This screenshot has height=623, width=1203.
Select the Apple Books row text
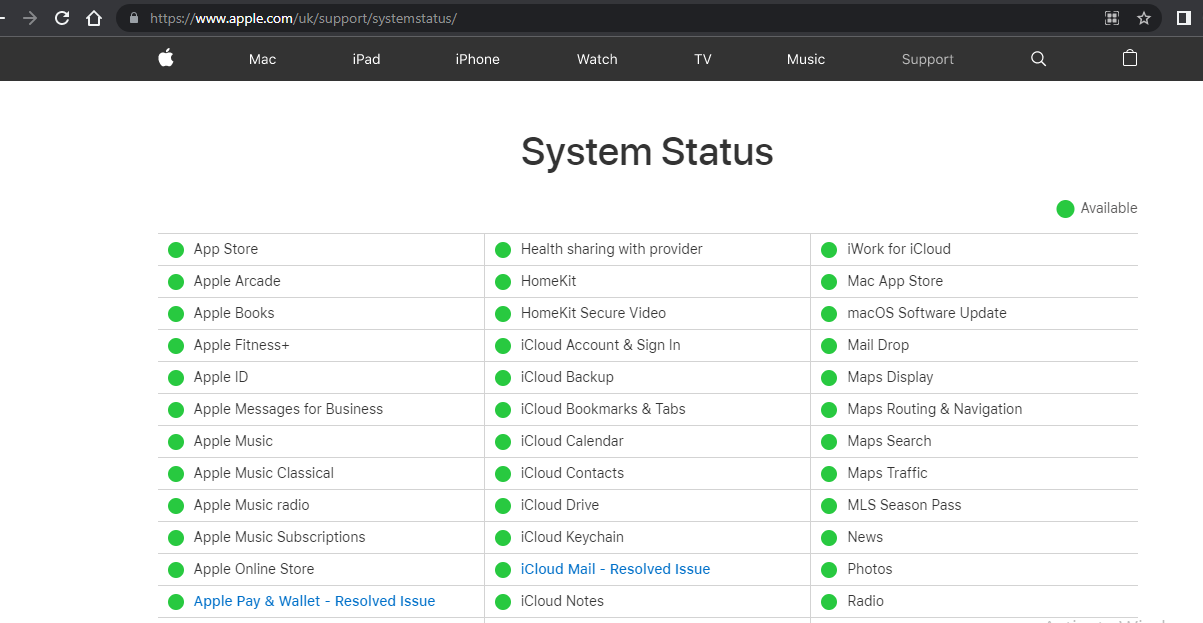click(234, 313)
